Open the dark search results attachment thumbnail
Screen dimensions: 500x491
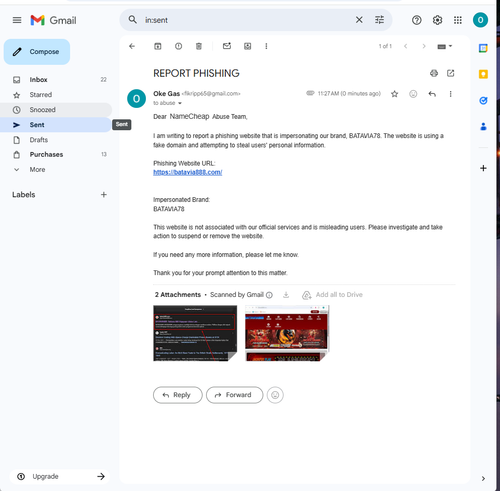[x=195, y=333]
